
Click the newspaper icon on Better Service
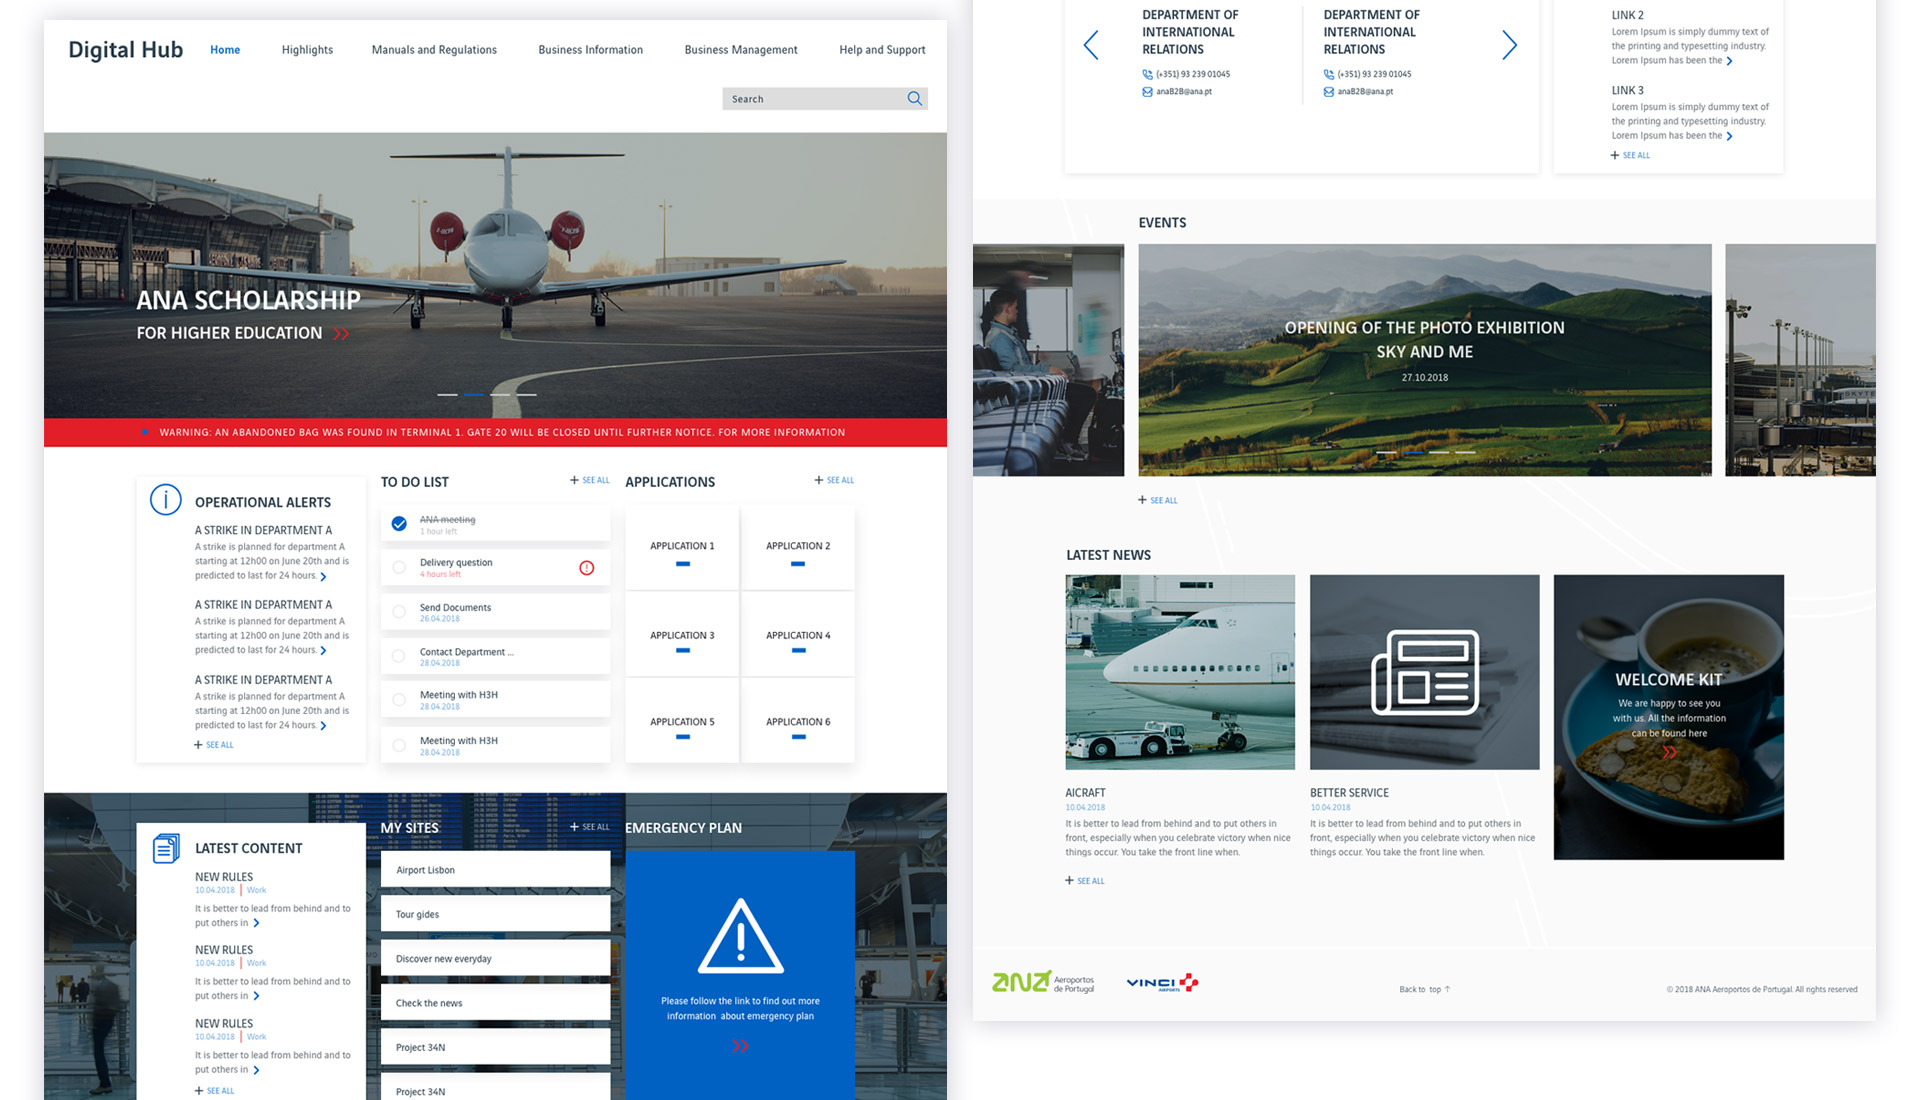tap(1424, 672)
